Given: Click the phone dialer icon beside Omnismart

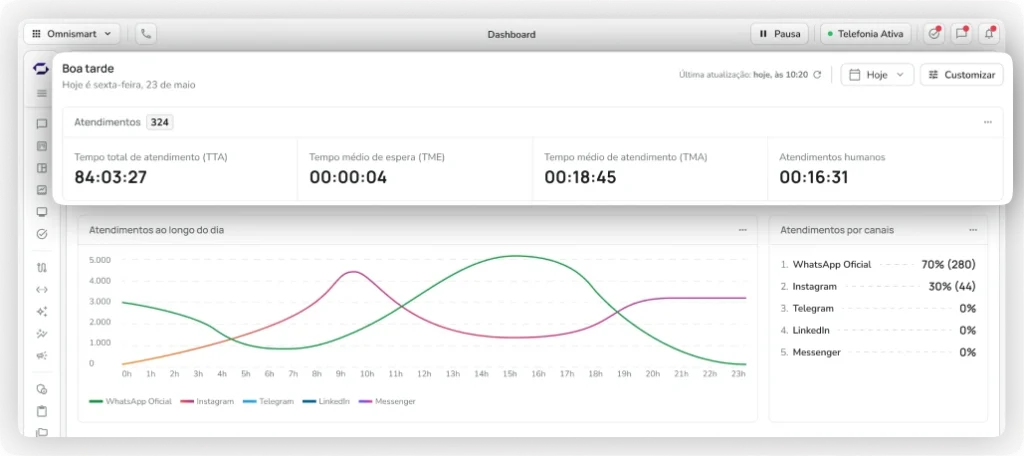Looking at the screenshot, I should tap(146, 33).
